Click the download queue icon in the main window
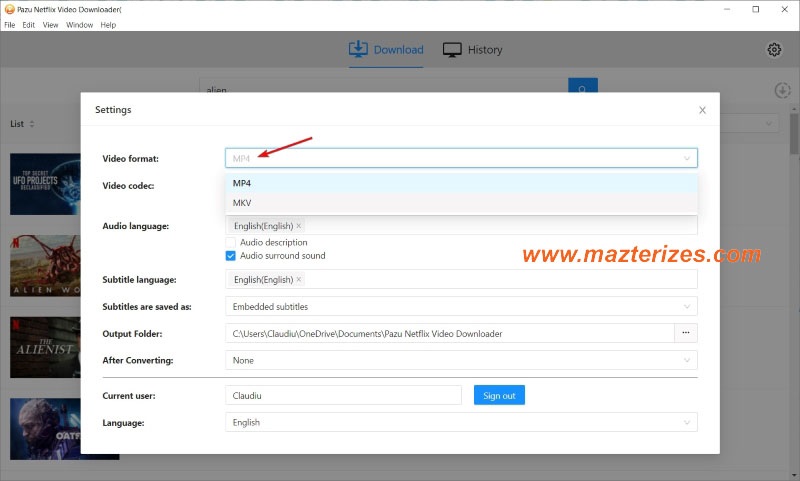This screenshot has height=481, width=800. pyautogui.click(x=782, y=91)
